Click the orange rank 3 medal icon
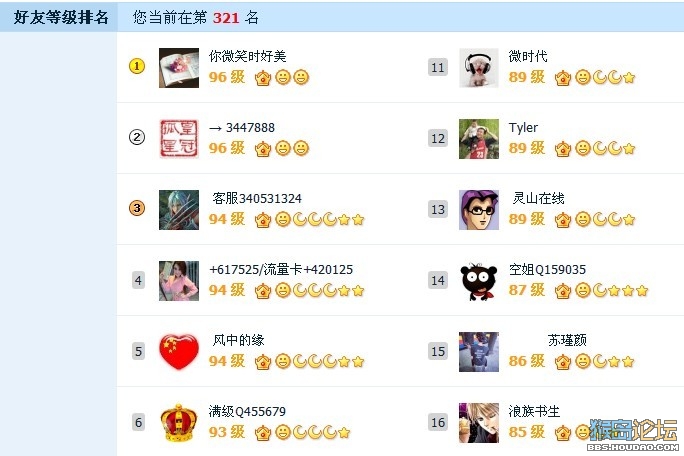 click(x=137, y=208)
